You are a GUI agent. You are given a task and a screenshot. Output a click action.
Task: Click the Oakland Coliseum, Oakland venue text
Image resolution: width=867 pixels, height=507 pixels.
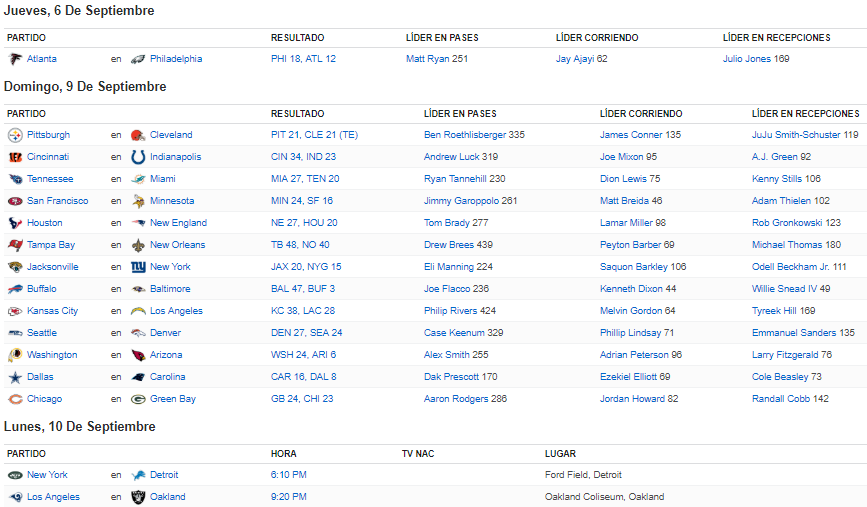click(604, 497)
